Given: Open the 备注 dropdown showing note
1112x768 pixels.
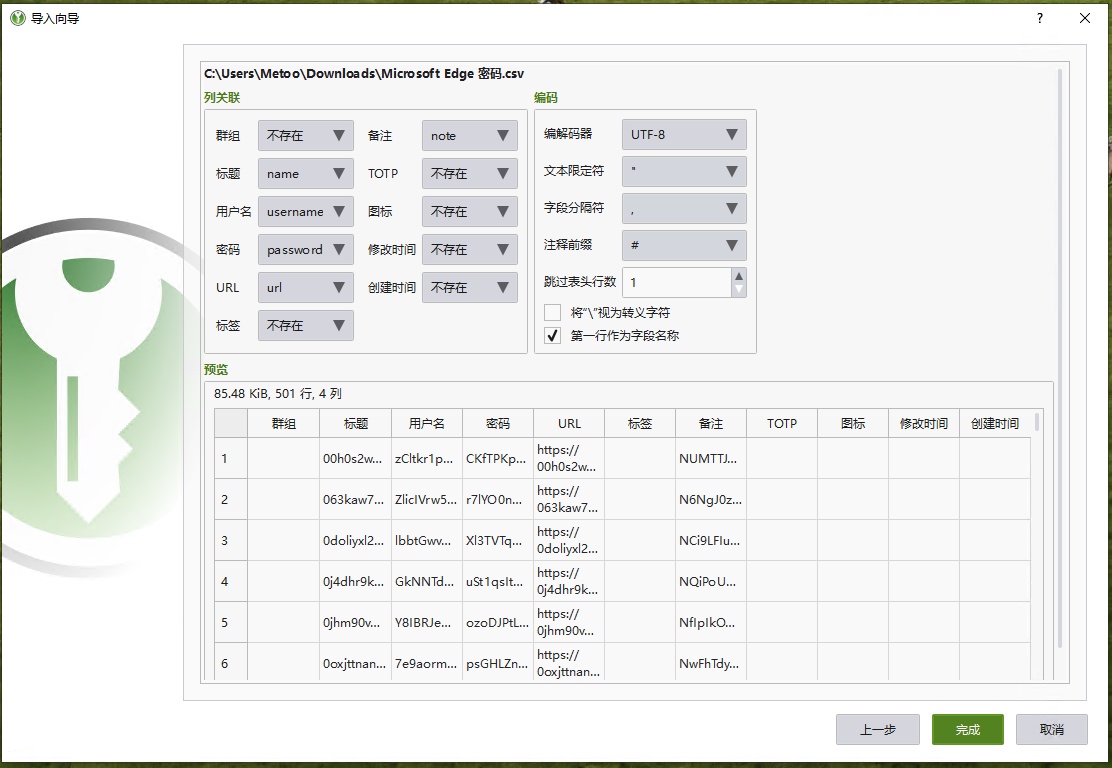Looking at the screenshot, I should pos(469,135).
